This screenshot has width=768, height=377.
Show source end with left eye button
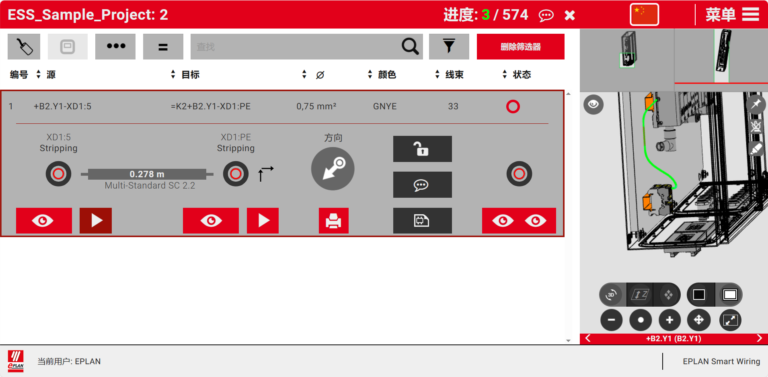[44, 221]
